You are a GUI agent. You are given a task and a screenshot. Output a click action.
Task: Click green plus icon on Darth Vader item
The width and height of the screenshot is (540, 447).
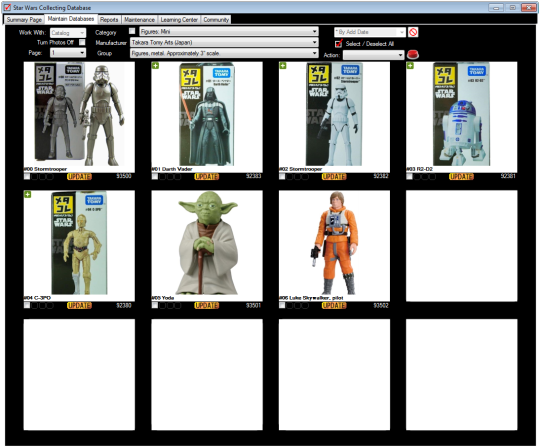155,65
